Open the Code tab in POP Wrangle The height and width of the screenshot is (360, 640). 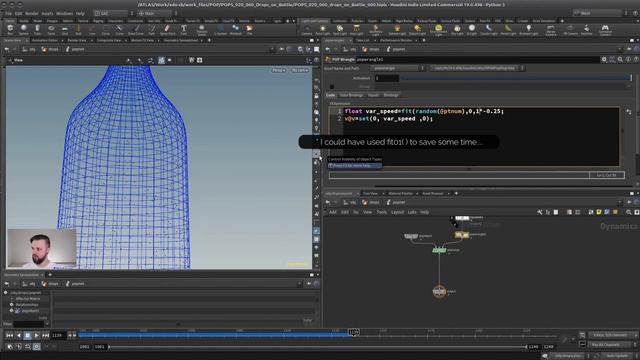point(331,95)
